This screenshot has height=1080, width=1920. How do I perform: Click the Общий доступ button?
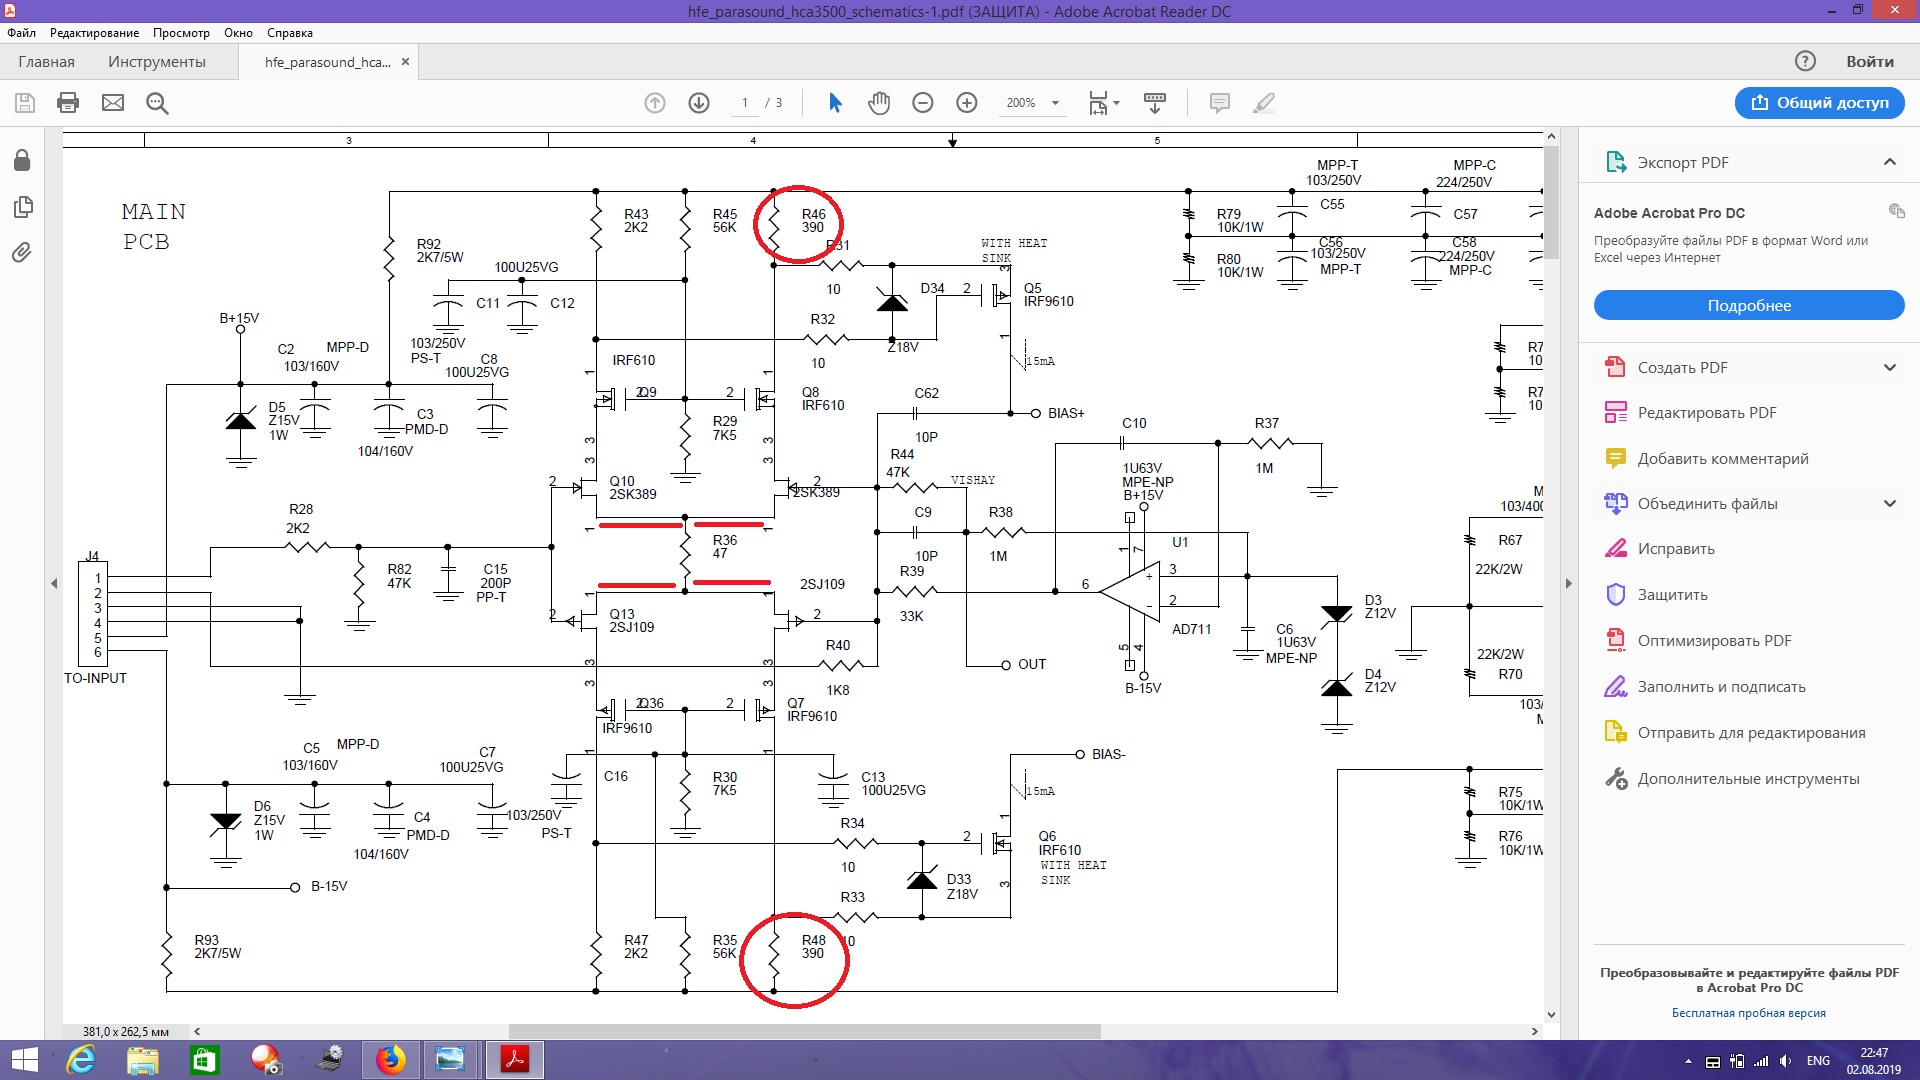1819,103
